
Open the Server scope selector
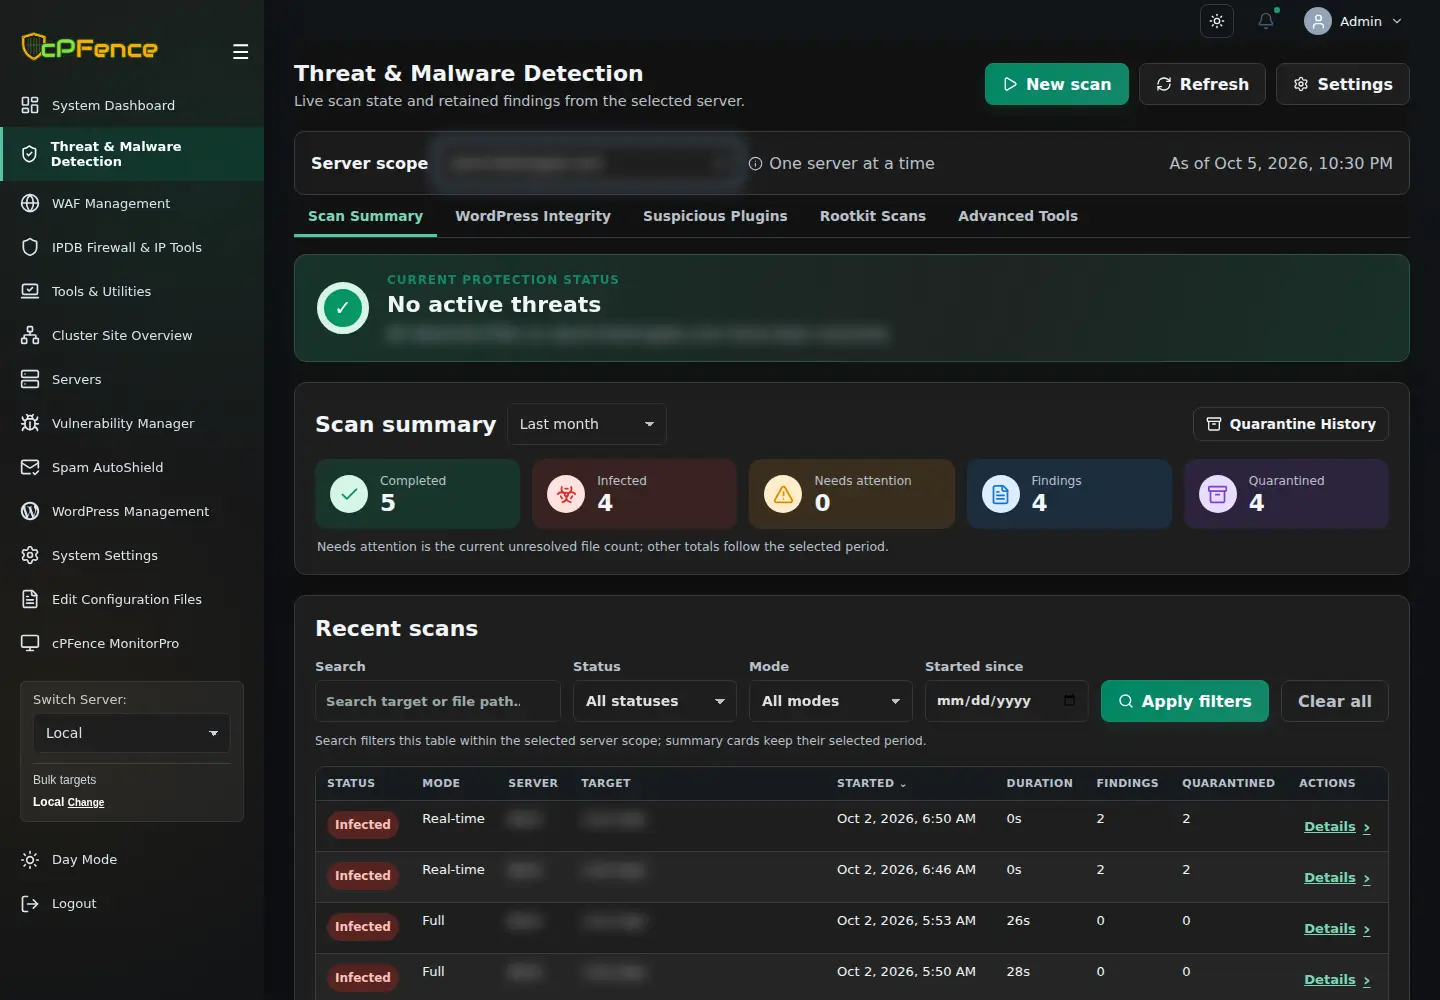[588, 163]
